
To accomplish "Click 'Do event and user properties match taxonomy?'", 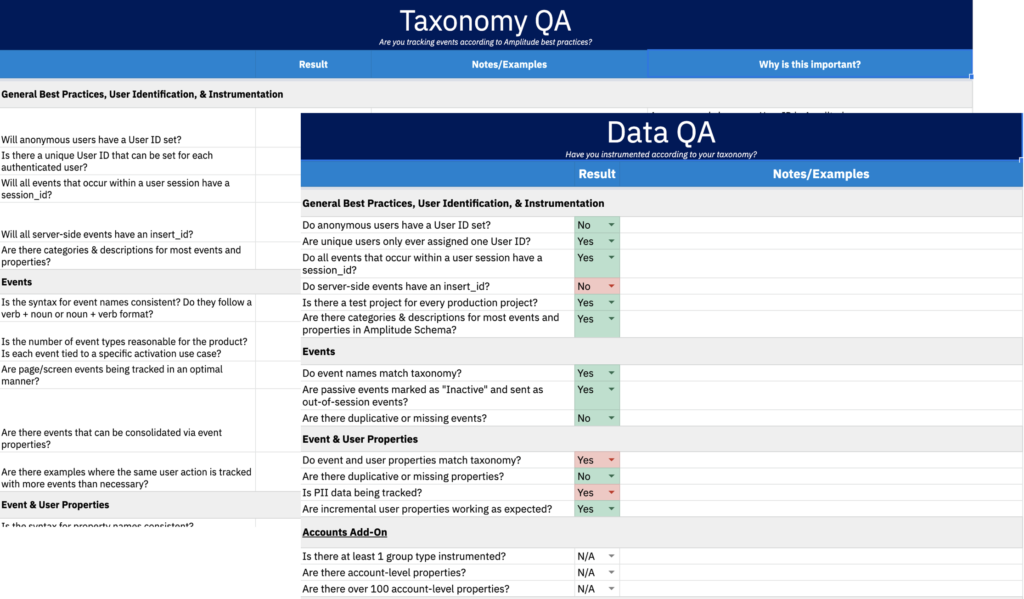I will point(411,460).
